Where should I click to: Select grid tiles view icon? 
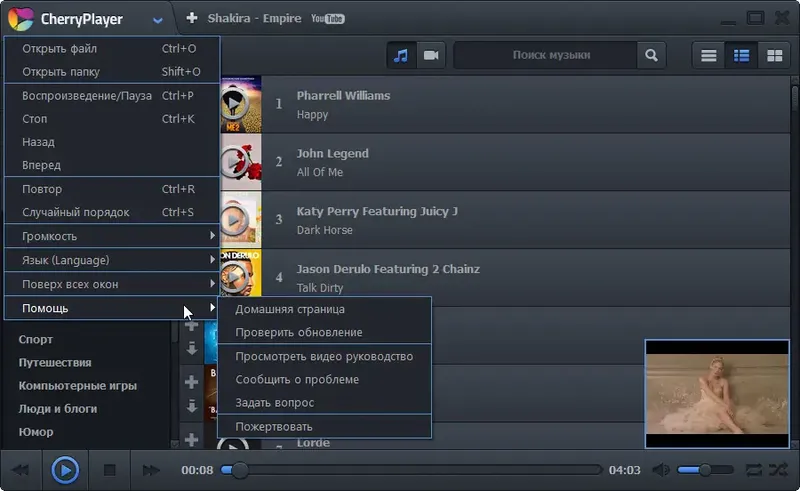pyautogui.click(x=774, y=55)
